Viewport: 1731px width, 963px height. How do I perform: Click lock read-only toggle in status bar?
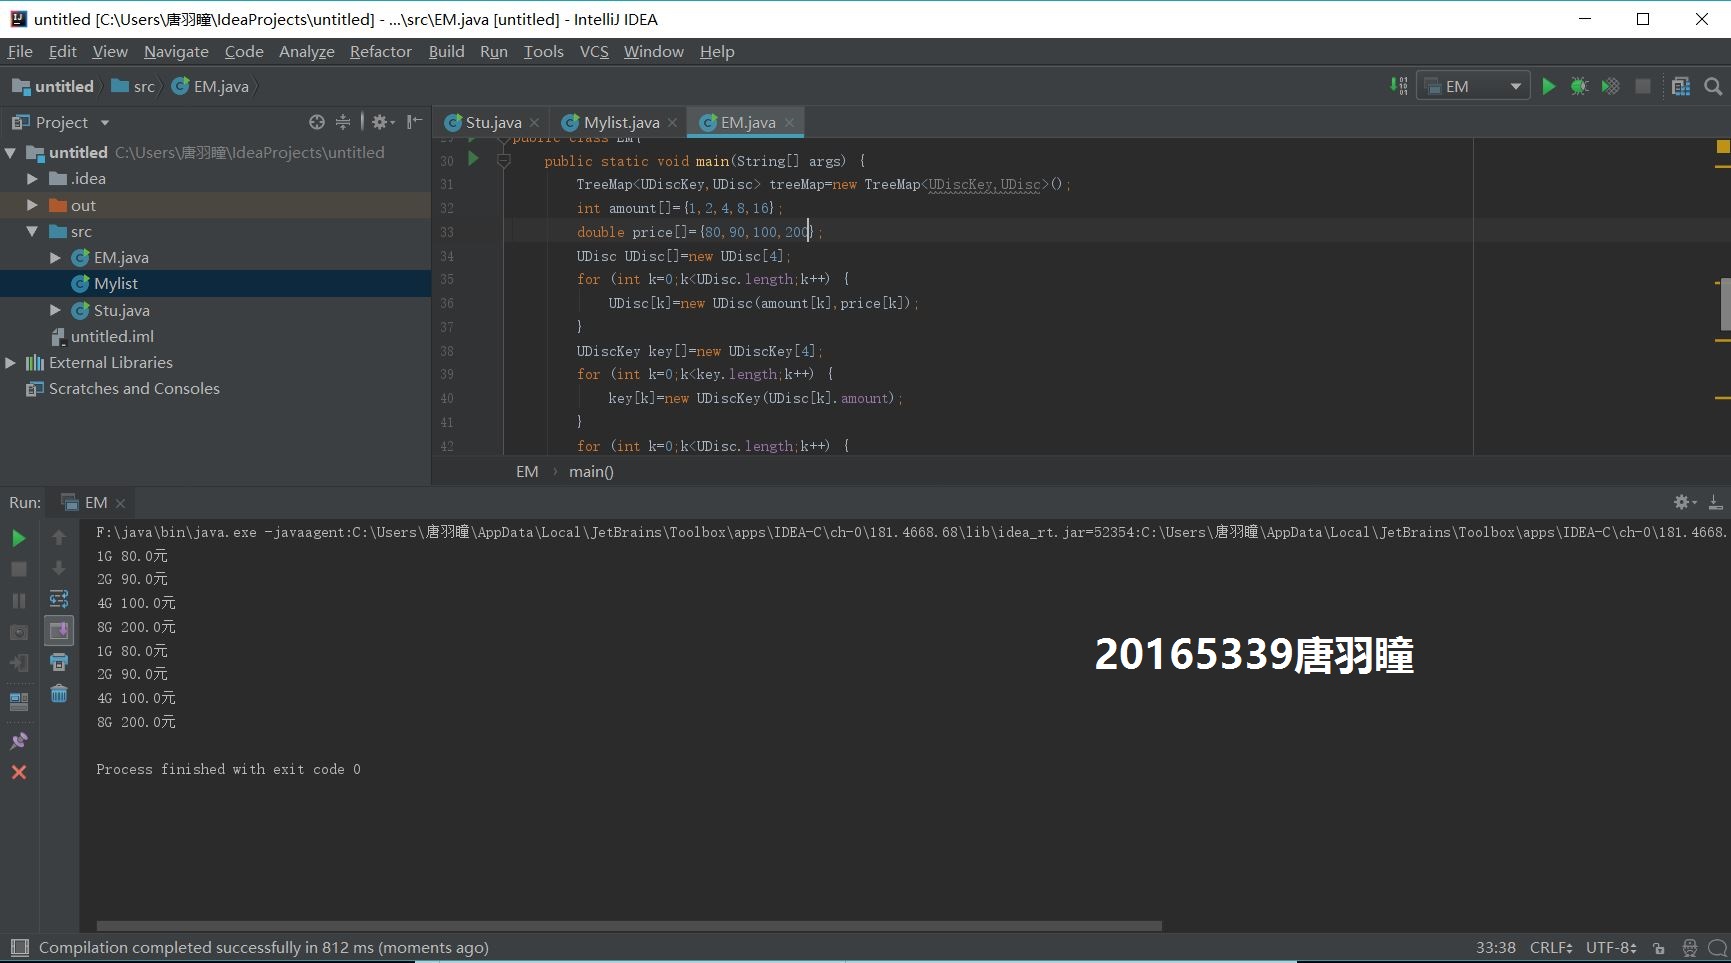[x=1659, y=948]
